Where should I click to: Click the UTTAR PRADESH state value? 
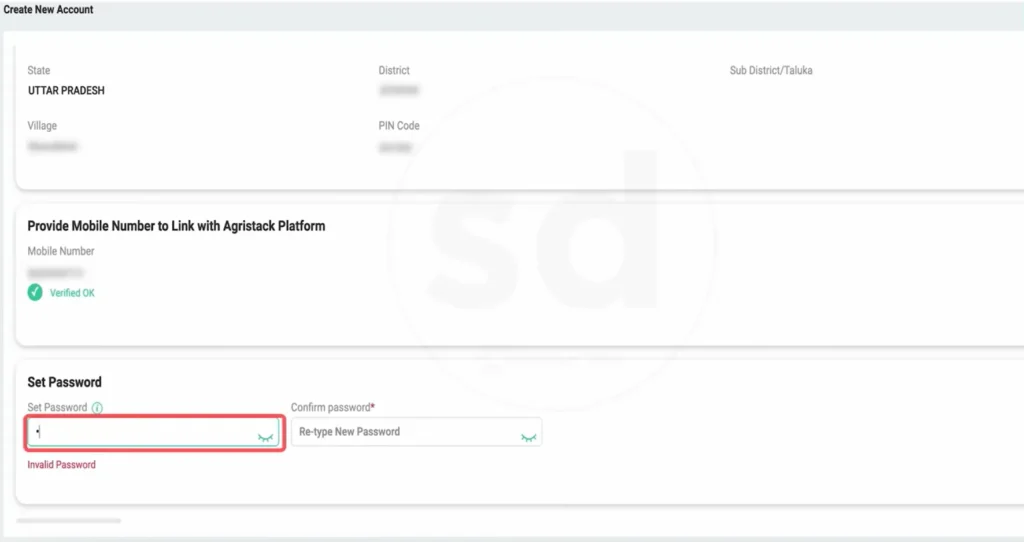[66, 91]
